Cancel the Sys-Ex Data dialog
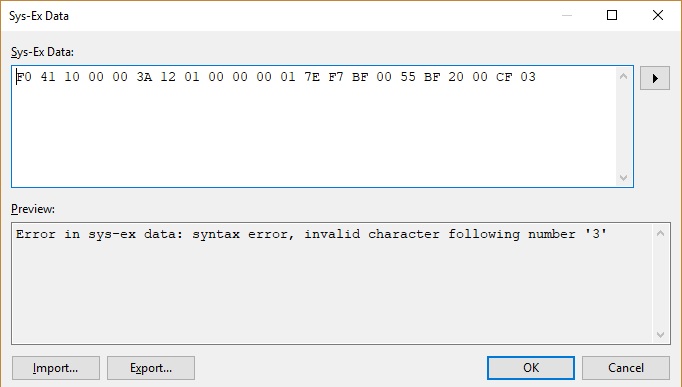This screenshot has height=387, width=682. pyautogui.click(x=626, y=368)
